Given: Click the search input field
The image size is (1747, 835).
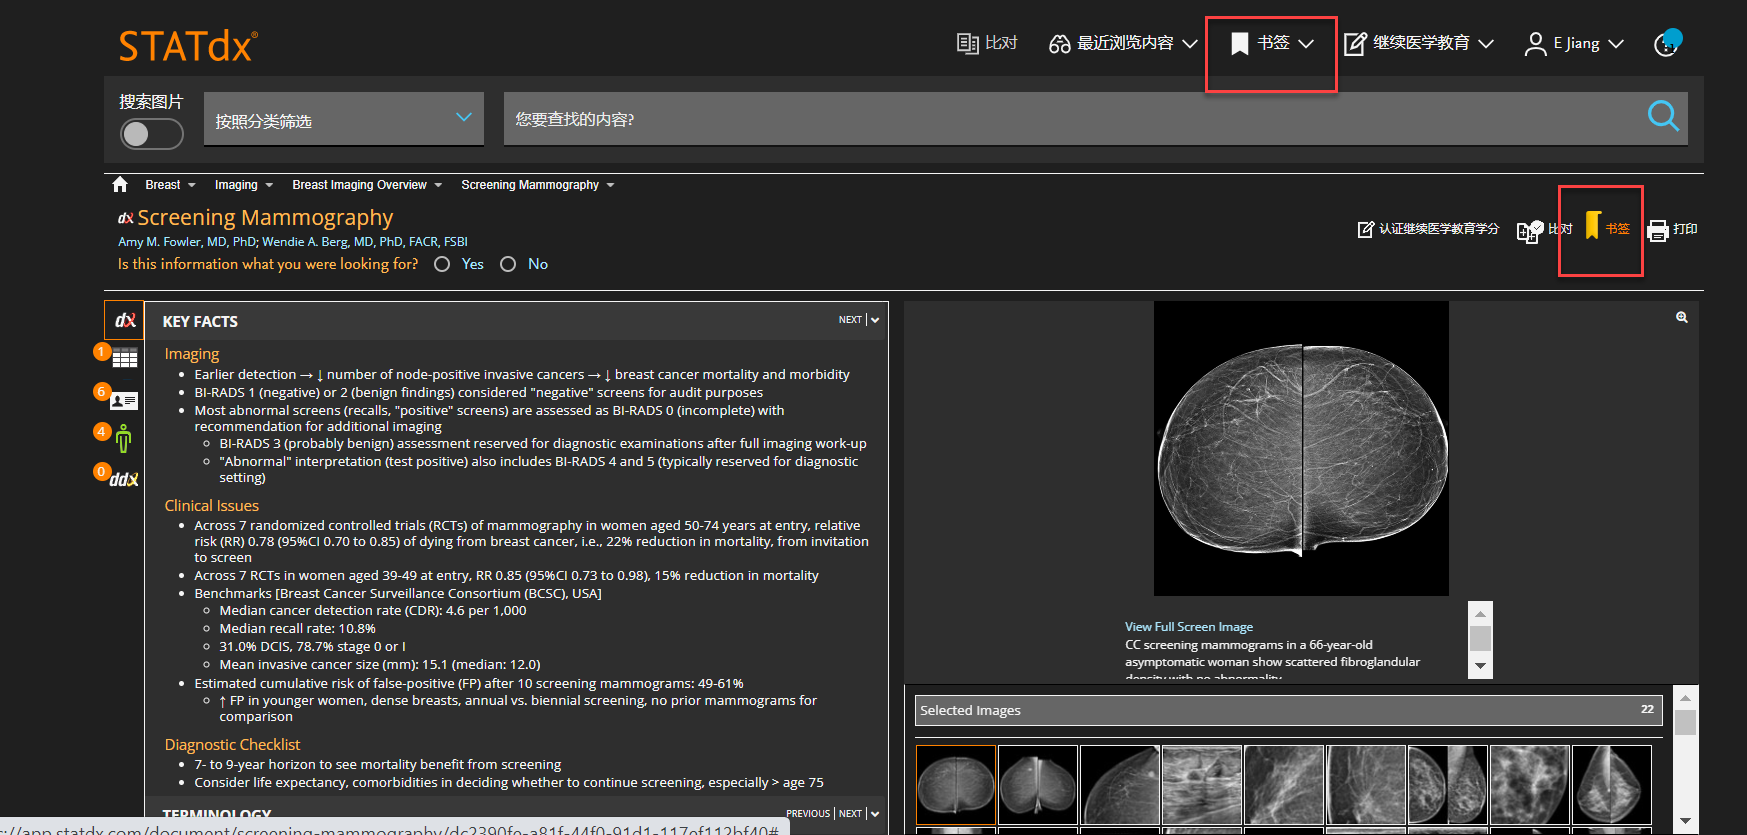Looking at the screenshot, I should pyautogui.click(x=1070, y=119).
